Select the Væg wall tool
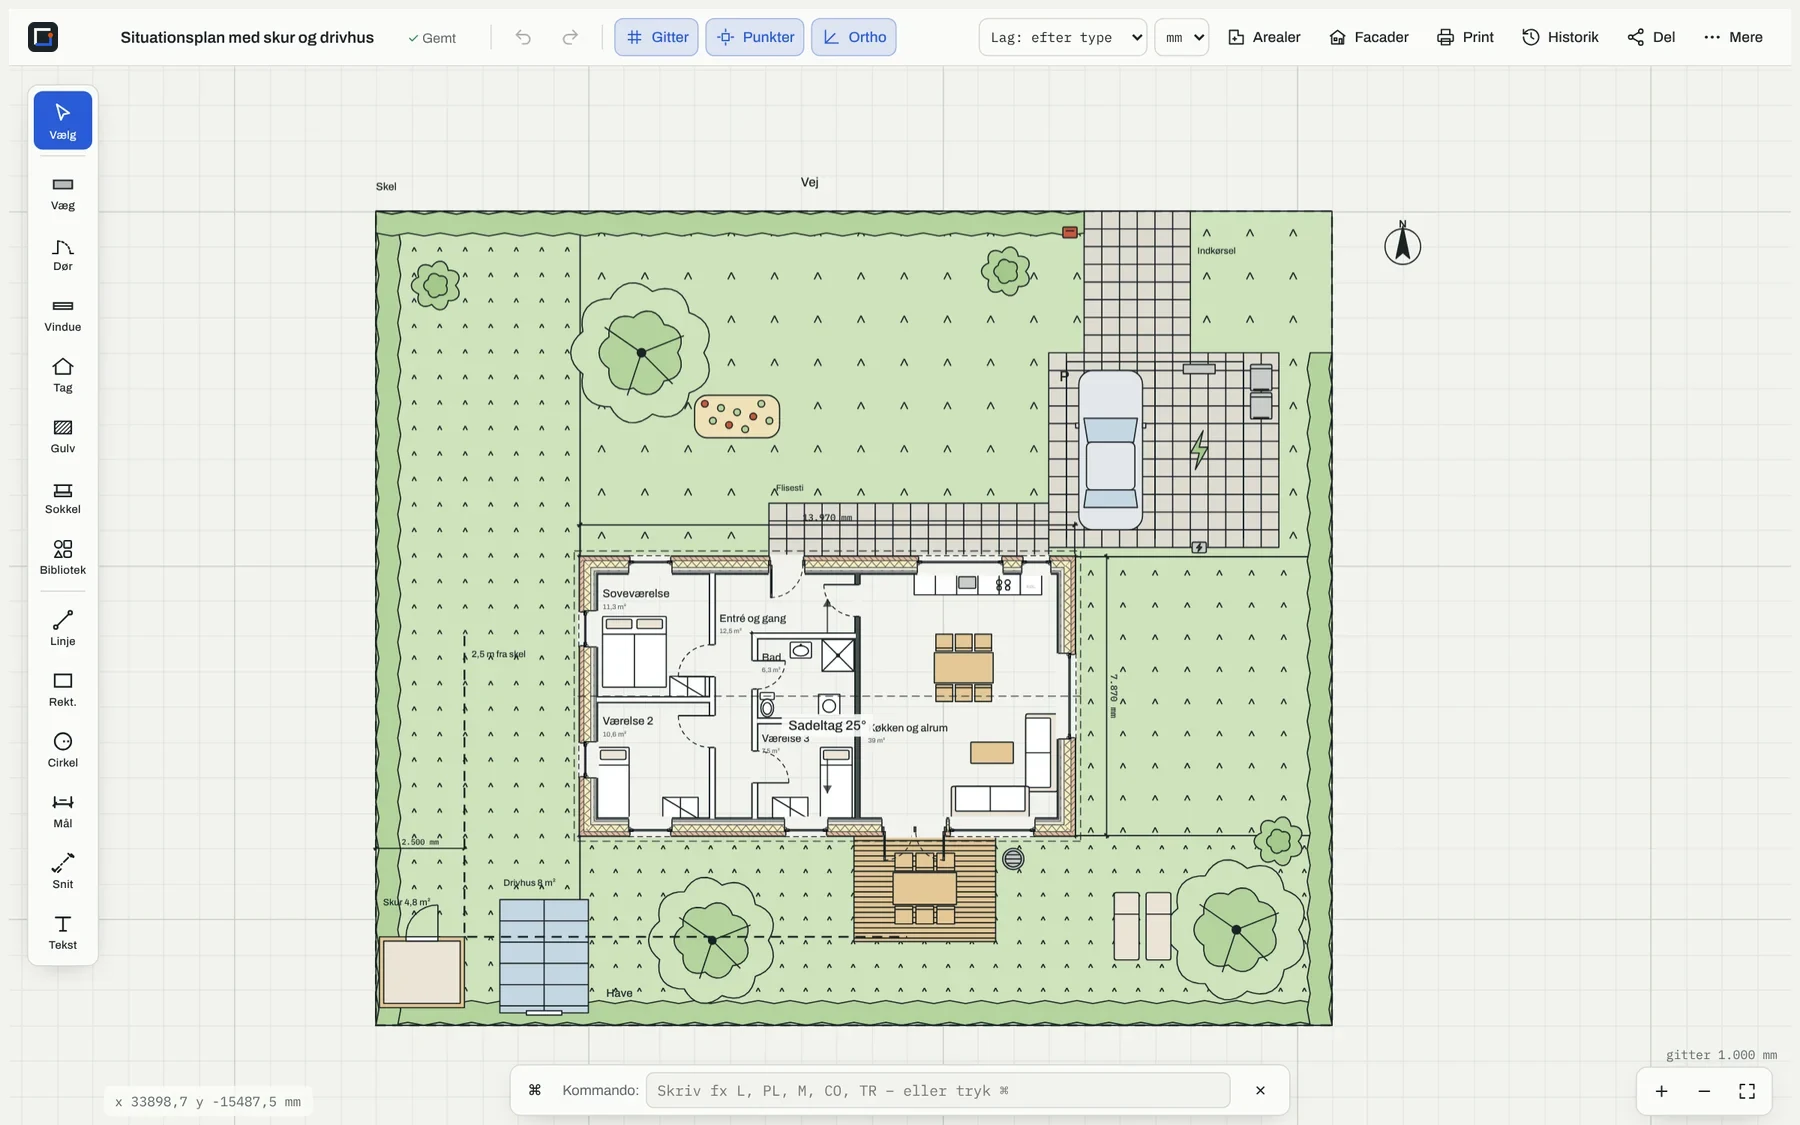 click(63, 193)
